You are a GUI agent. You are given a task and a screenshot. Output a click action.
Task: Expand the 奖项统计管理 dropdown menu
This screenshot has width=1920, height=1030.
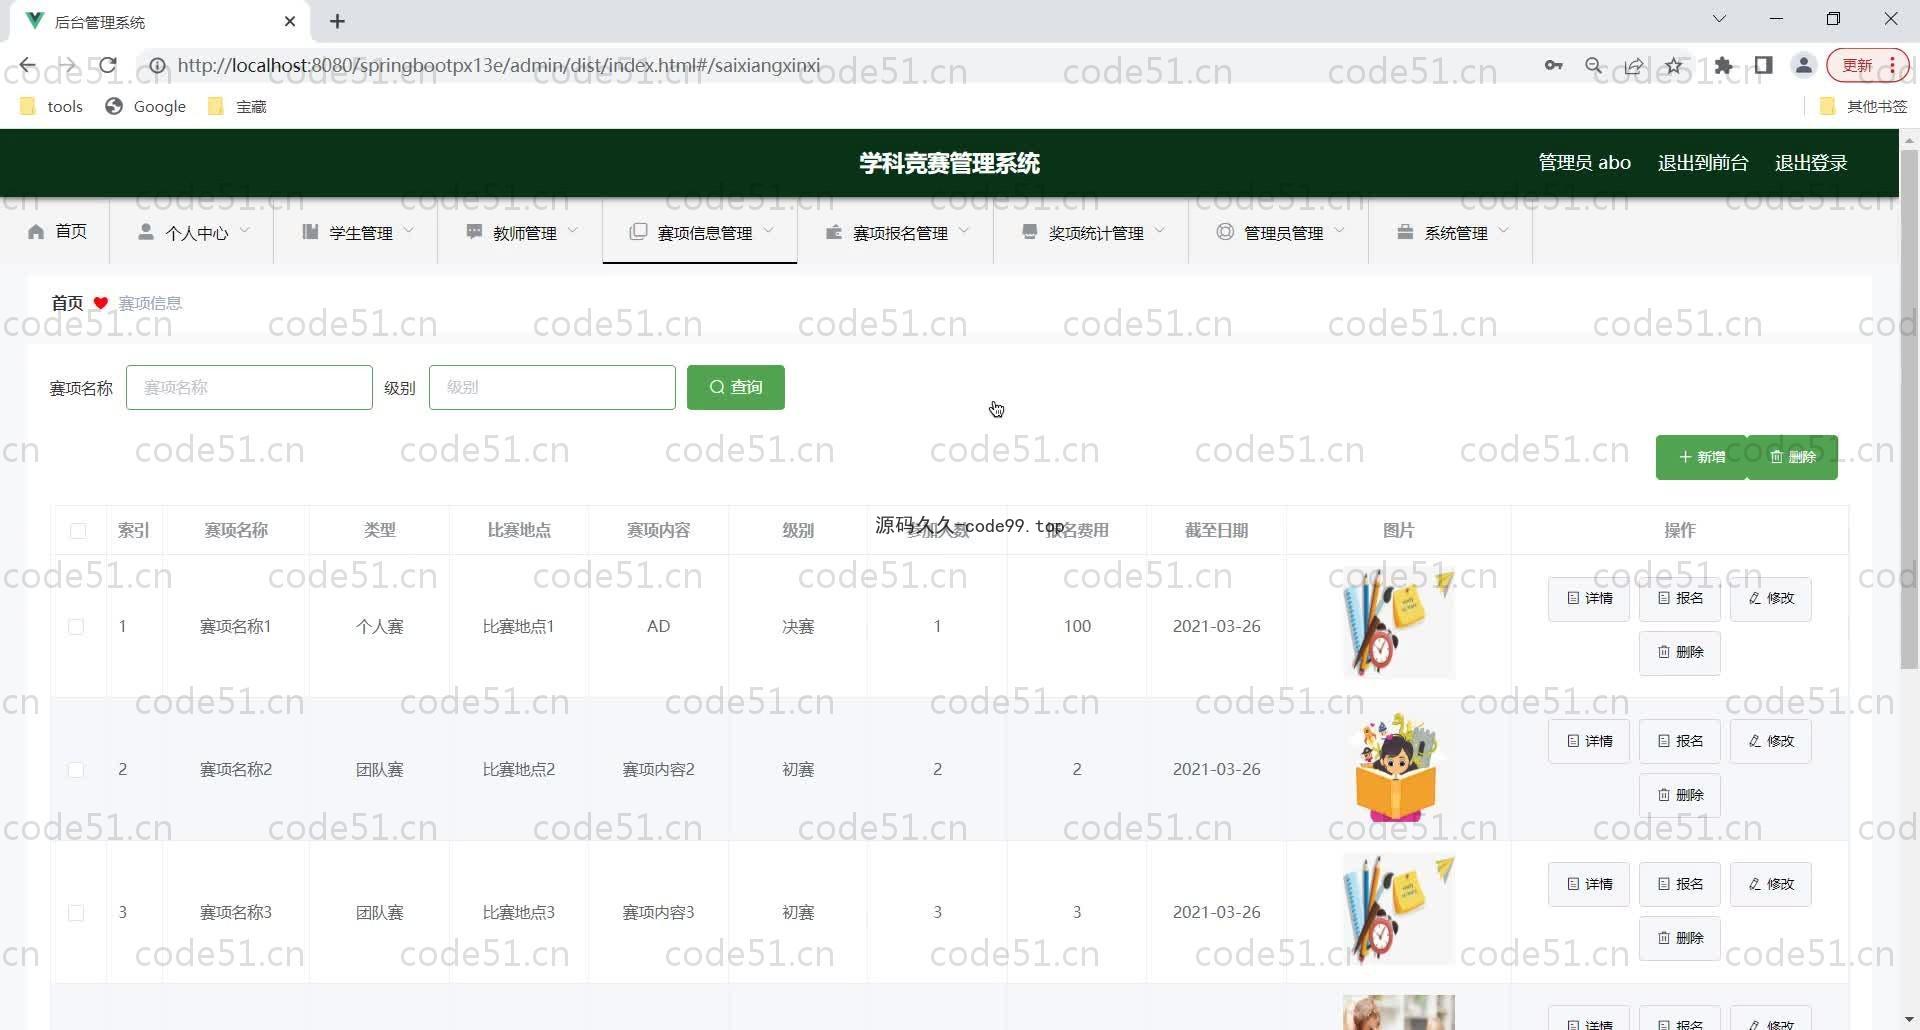point(1093,232)
